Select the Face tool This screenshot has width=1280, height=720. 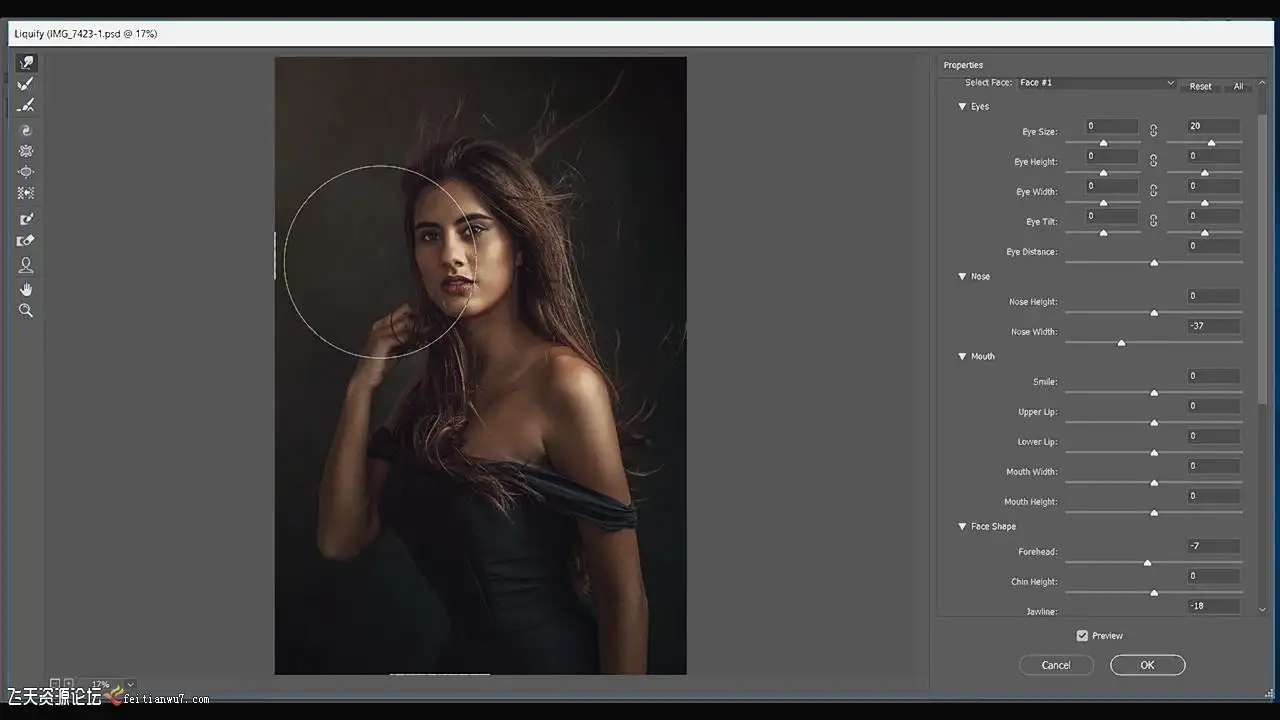click(26, 265)
